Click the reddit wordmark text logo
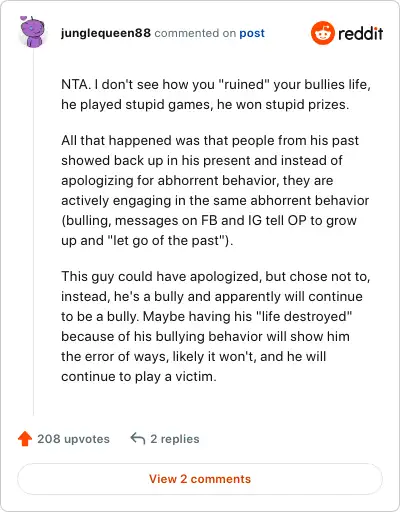The height and width of the screenshot is (512, 400). pos(361,33)
